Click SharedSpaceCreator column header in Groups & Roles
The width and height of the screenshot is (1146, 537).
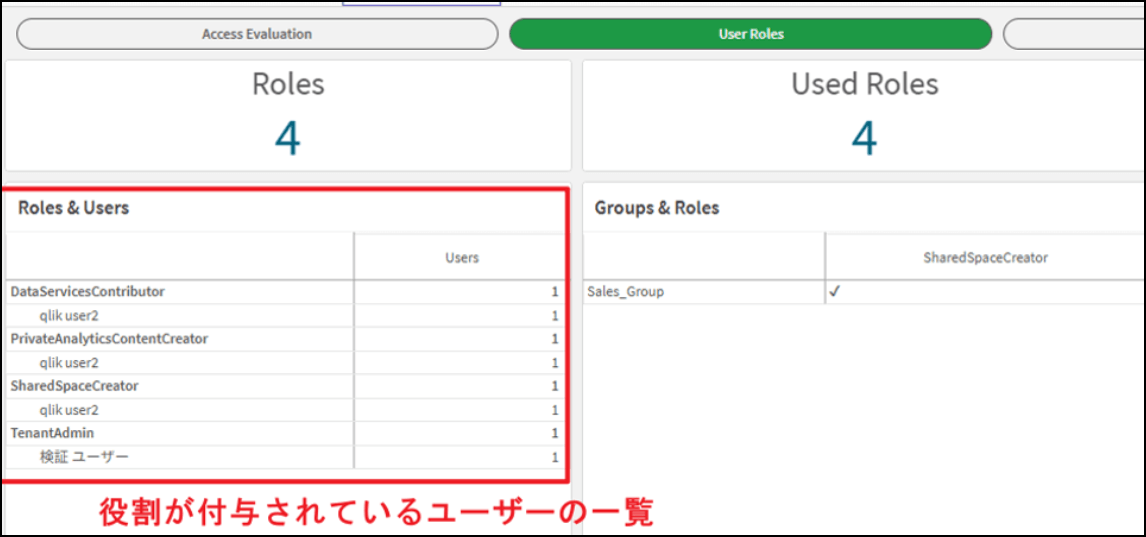985,257
